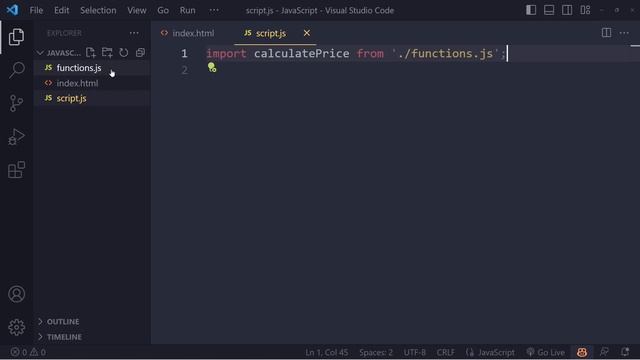The height and width of the screenshot is (360, 640).
Task: Open the Go menu
Action: (163, 10)
